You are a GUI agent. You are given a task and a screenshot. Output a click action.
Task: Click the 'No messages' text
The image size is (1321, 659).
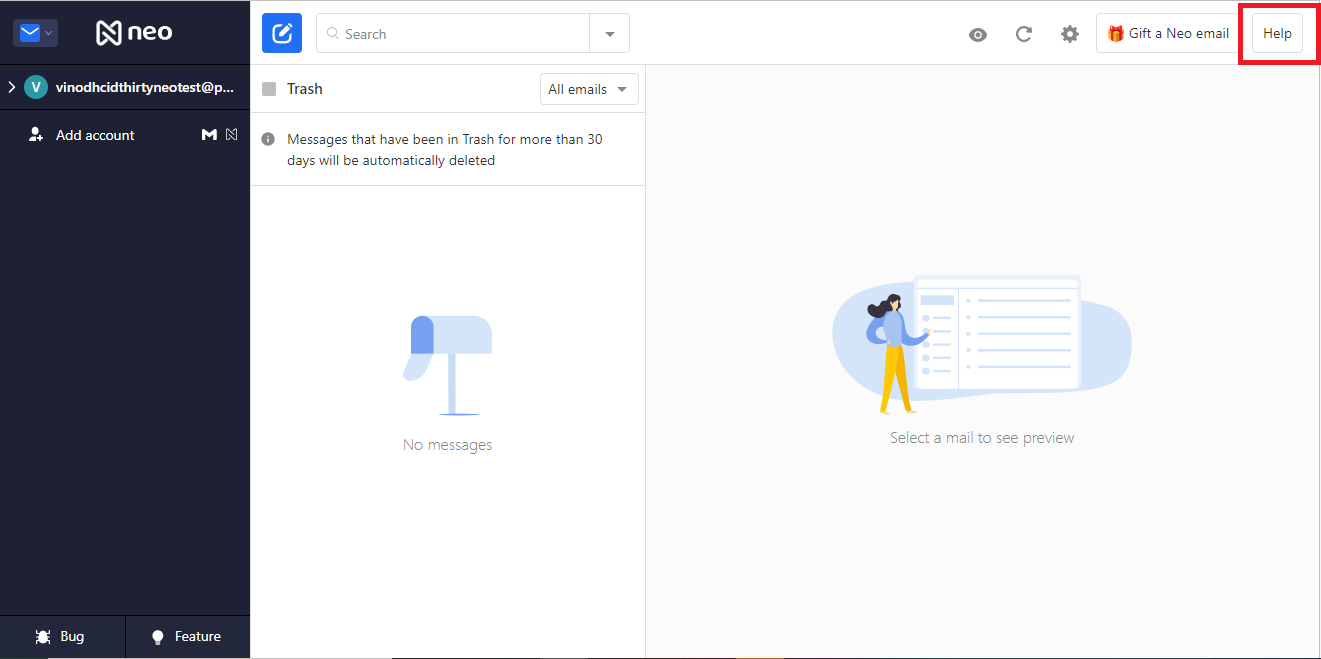pos(447,445)
